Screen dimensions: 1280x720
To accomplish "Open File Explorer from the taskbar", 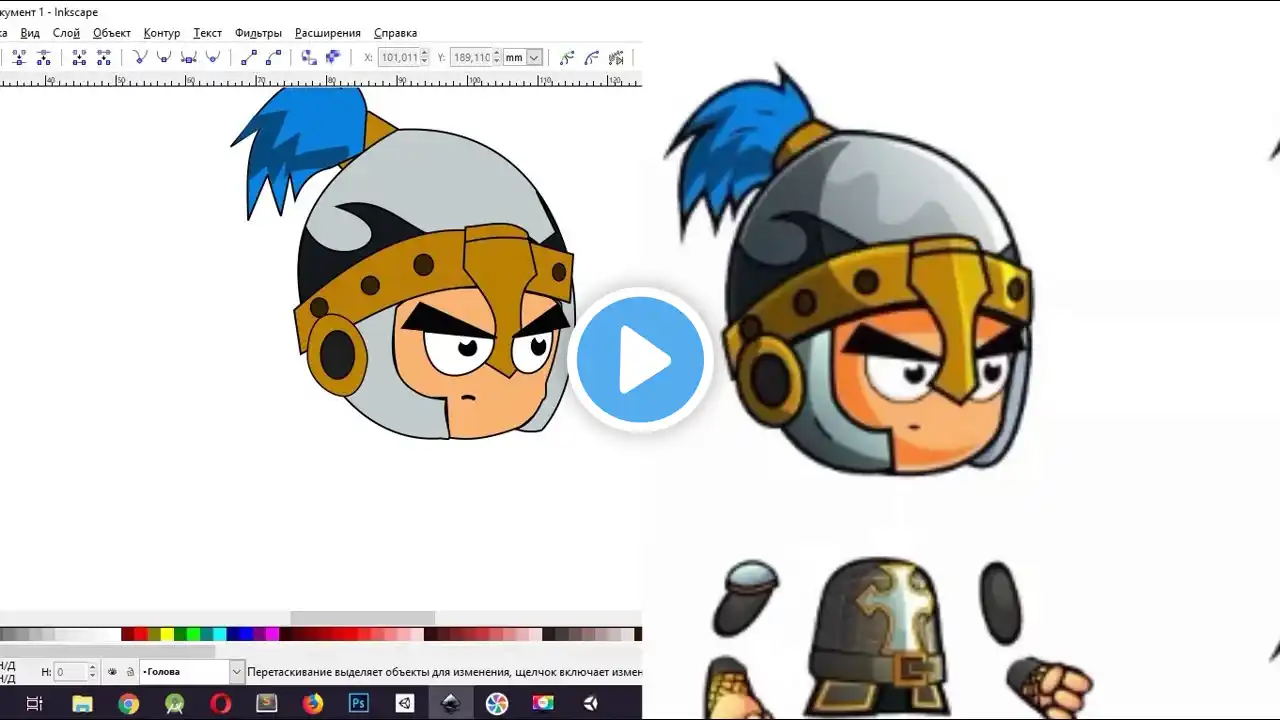I will (x=82, y=703).
